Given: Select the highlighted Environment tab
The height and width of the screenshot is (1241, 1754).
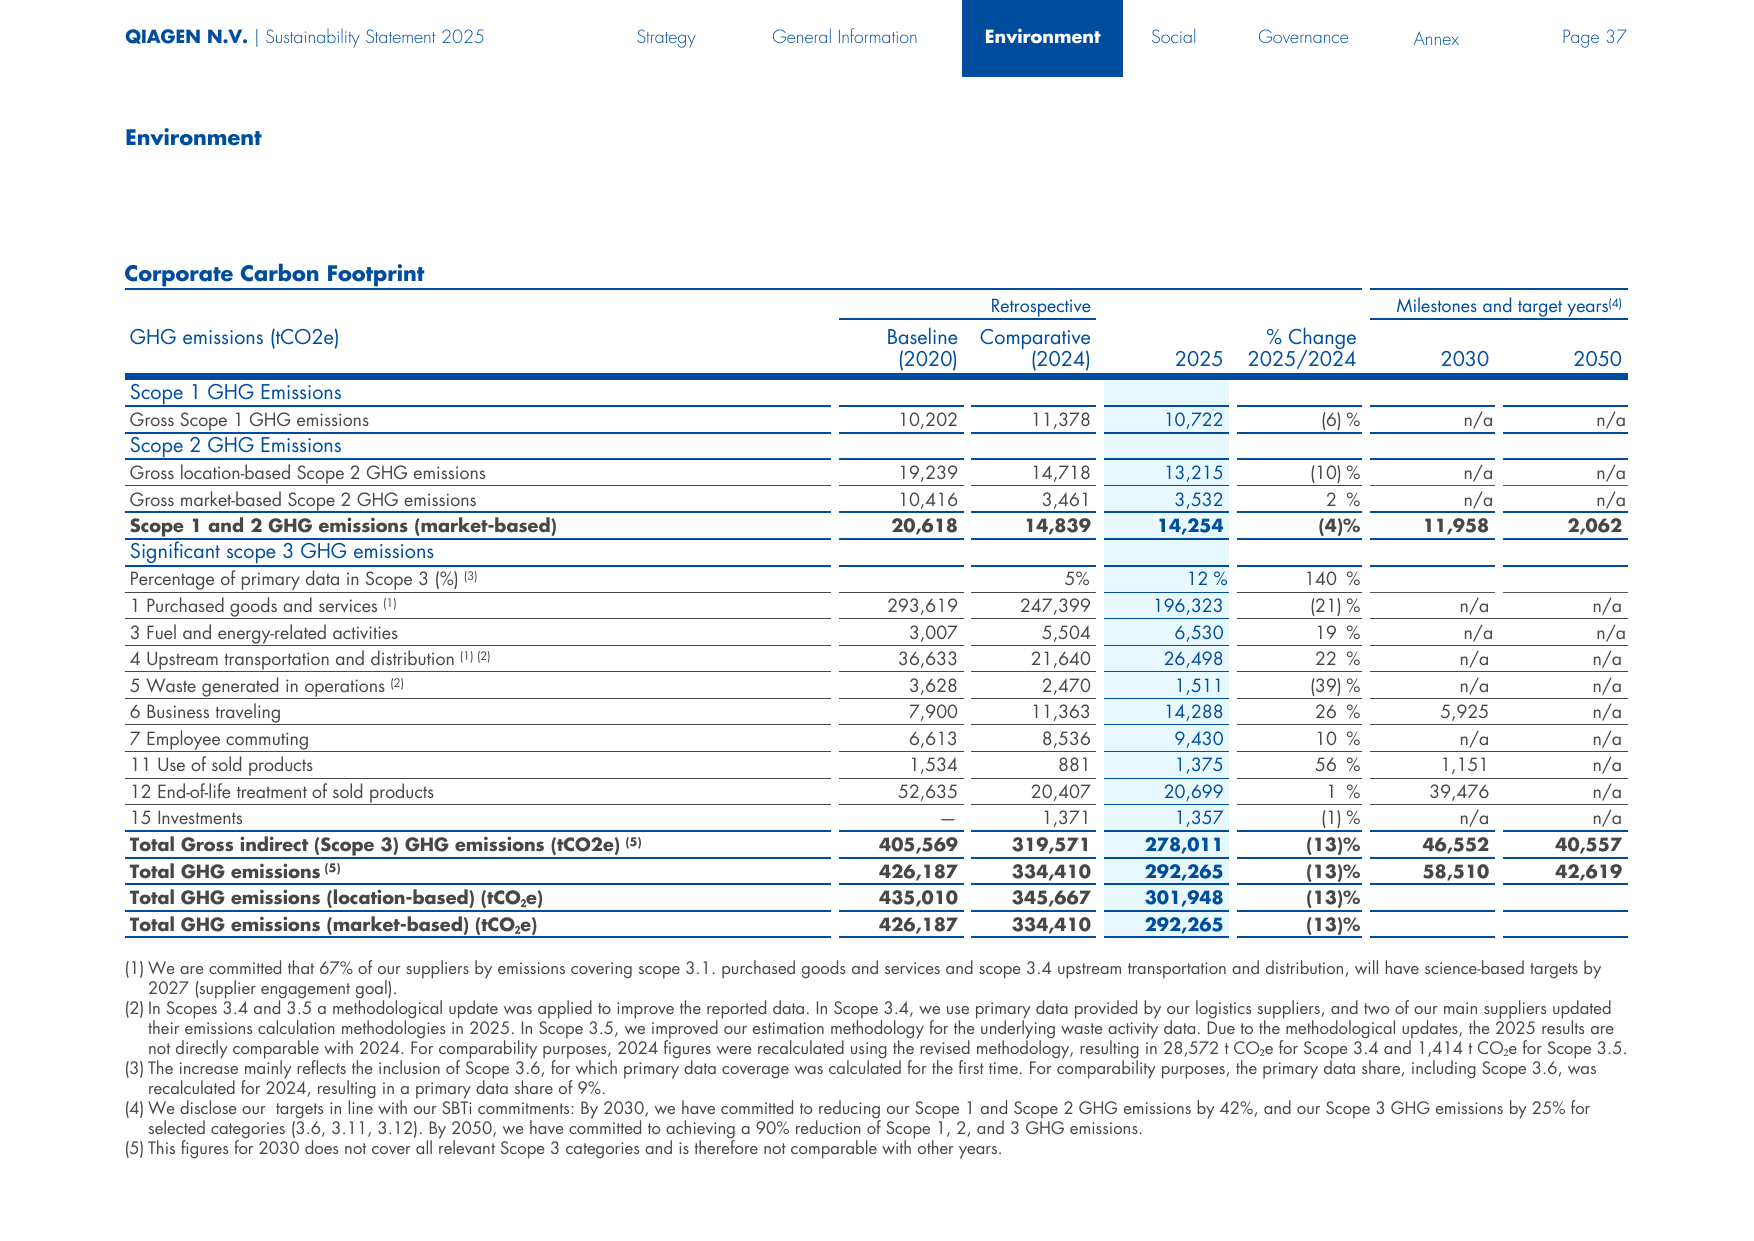Looking at the screenshot, I should click(1042, 38).
